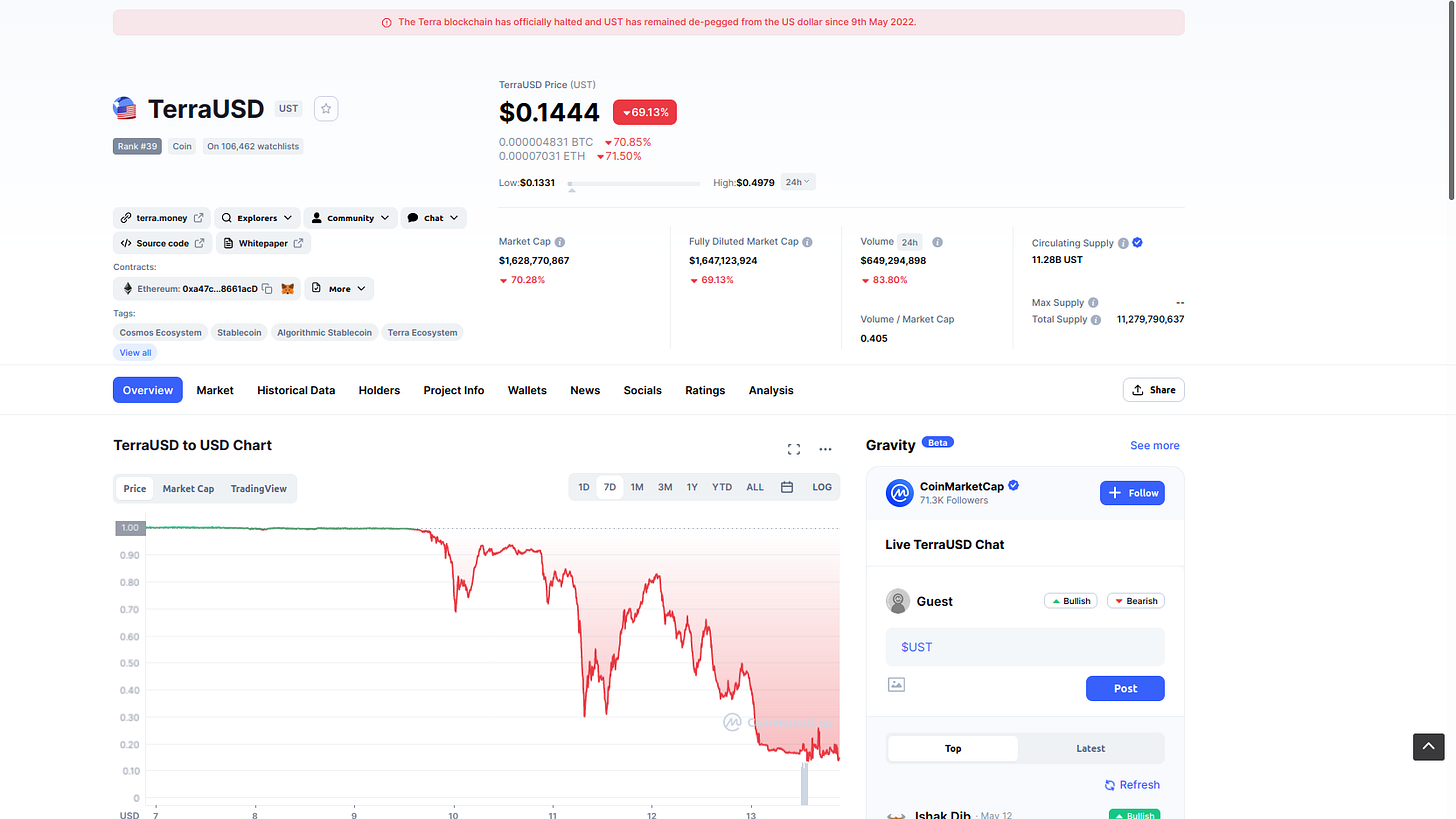
Task: Switch chart to Price view
Action: click(x=135, y=489)
